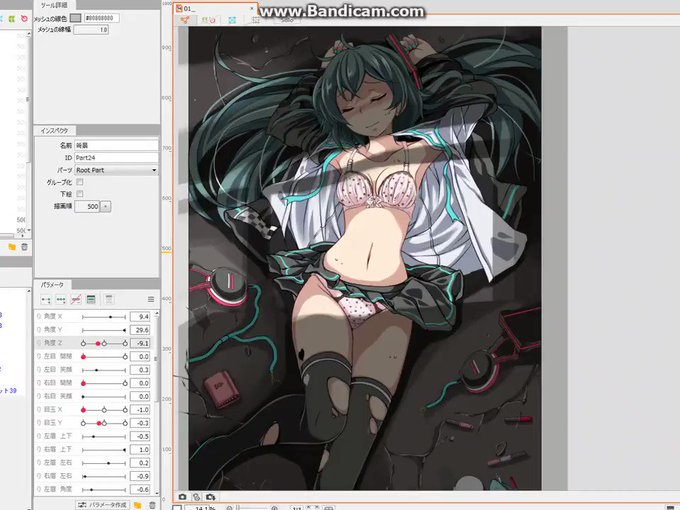Click the two-point key insert icon in parameter toolbar
Screen dimensions: 680x510
[x=46, y=299]
